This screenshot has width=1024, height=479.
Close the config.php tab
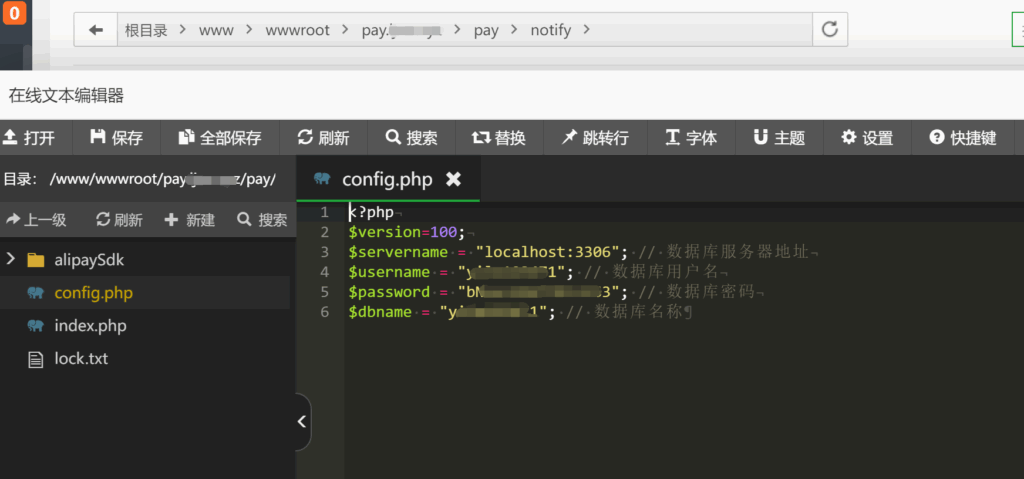tap(453, 179)
